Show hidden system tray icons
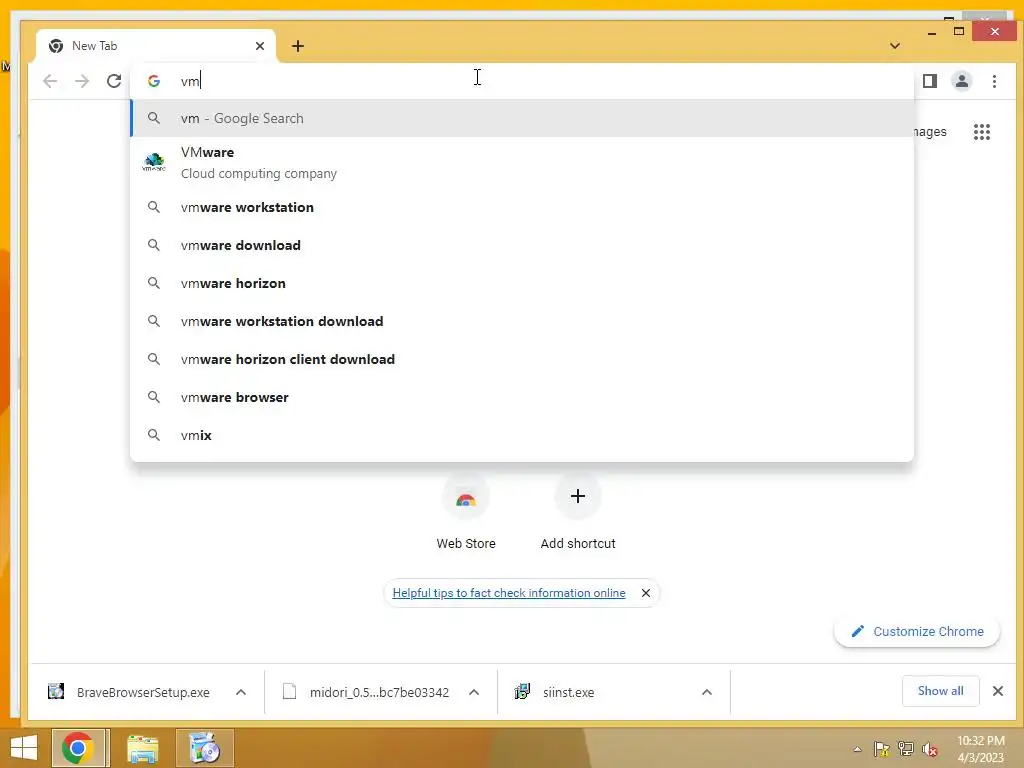The width and height of the screenshot is (1024, 768). (857, 749)
